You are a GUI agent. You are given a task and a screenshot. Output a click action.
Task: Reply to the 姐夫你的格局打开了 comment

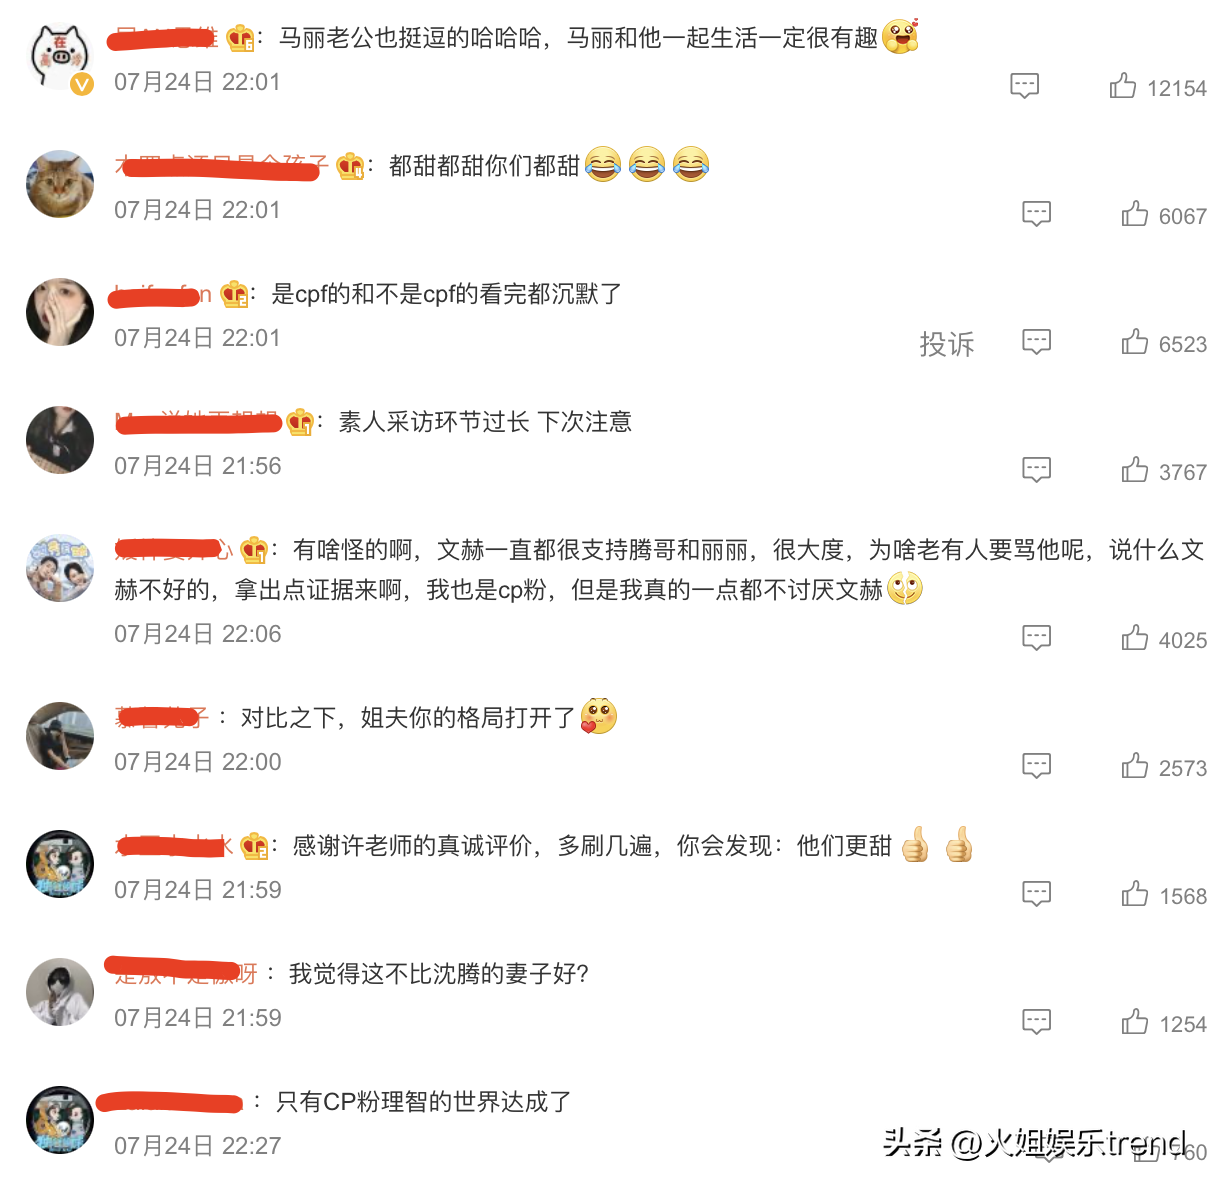coord(1036,766)
